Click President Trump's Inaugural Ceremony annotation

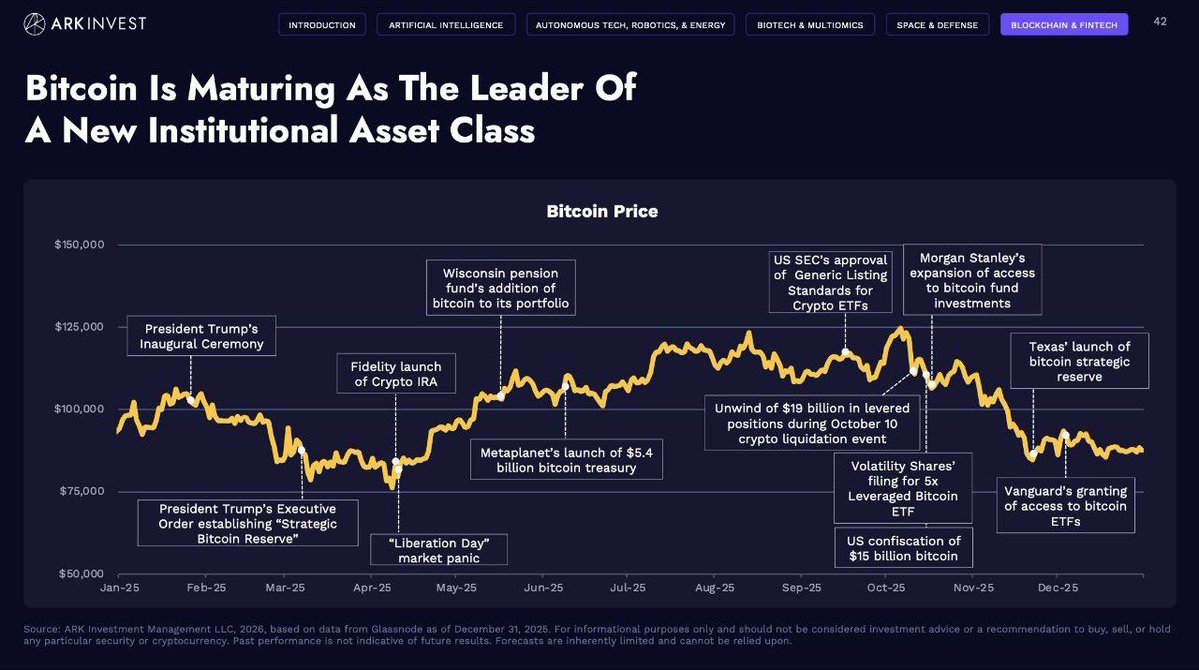coord(202,336)
